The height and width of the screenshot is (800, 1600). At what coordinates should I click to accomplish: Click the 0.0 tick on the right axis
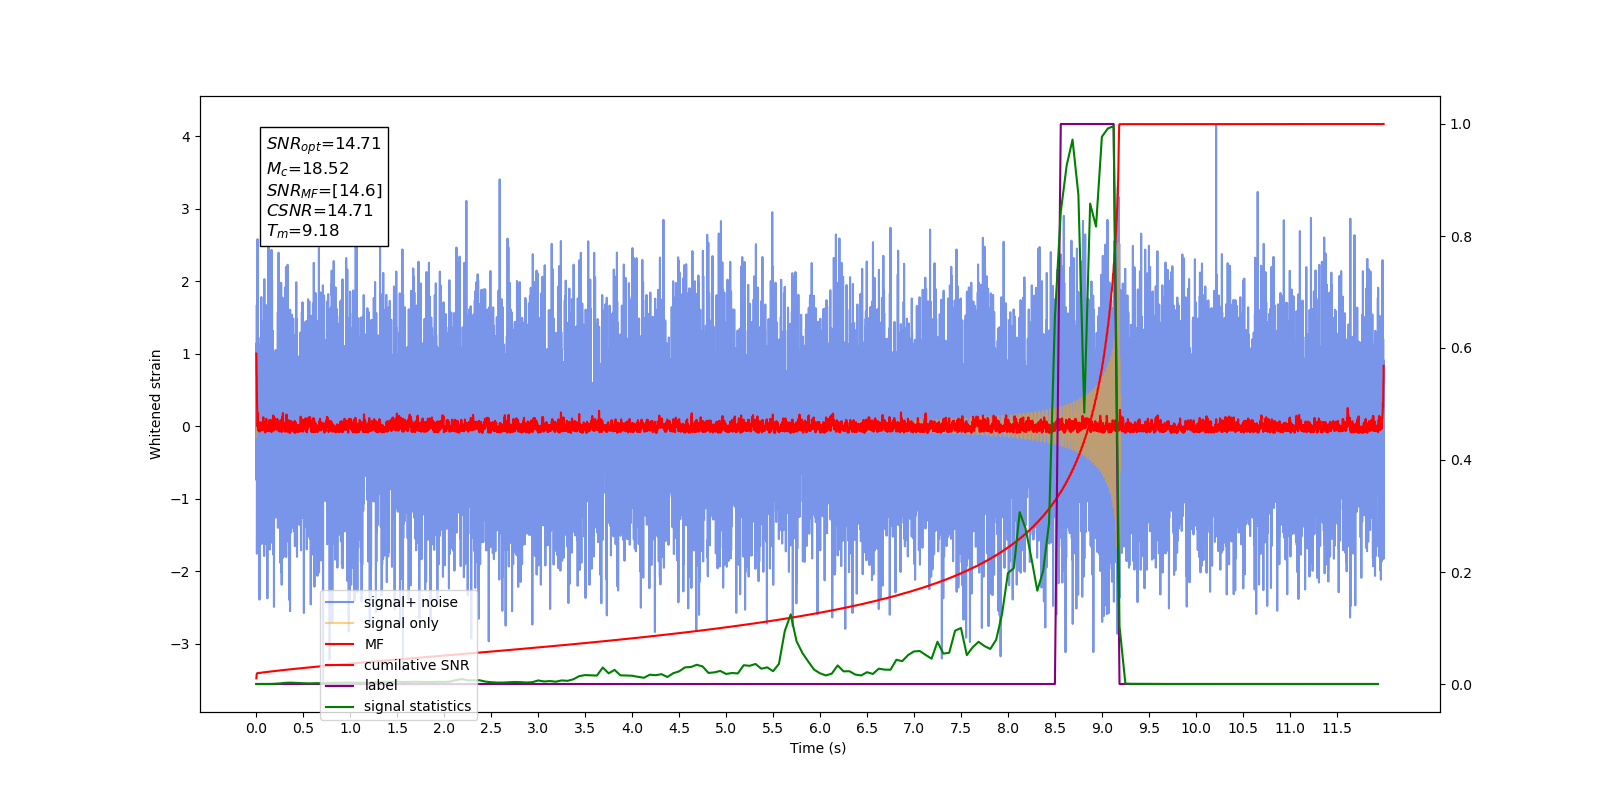[1461, 685]
